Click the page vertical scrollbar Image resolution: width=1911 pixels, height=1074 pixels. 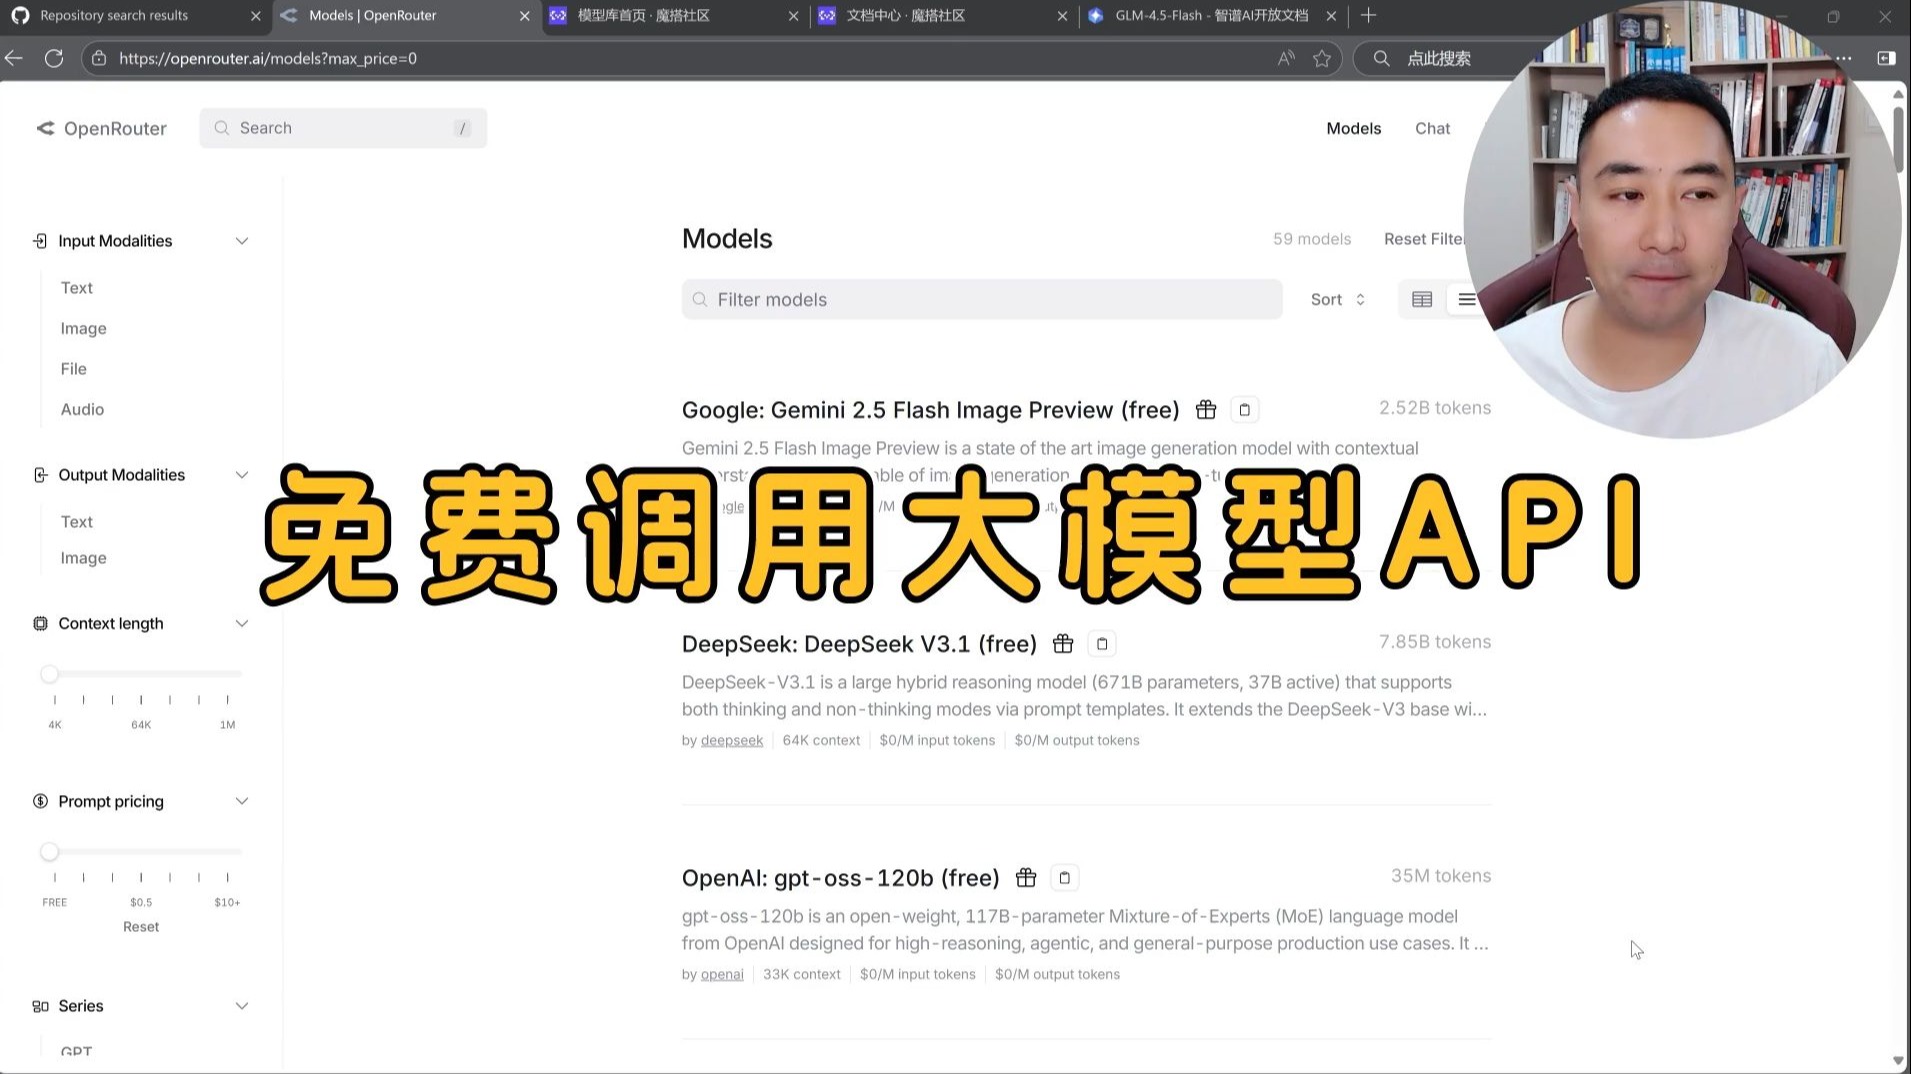coord(1898,140)
